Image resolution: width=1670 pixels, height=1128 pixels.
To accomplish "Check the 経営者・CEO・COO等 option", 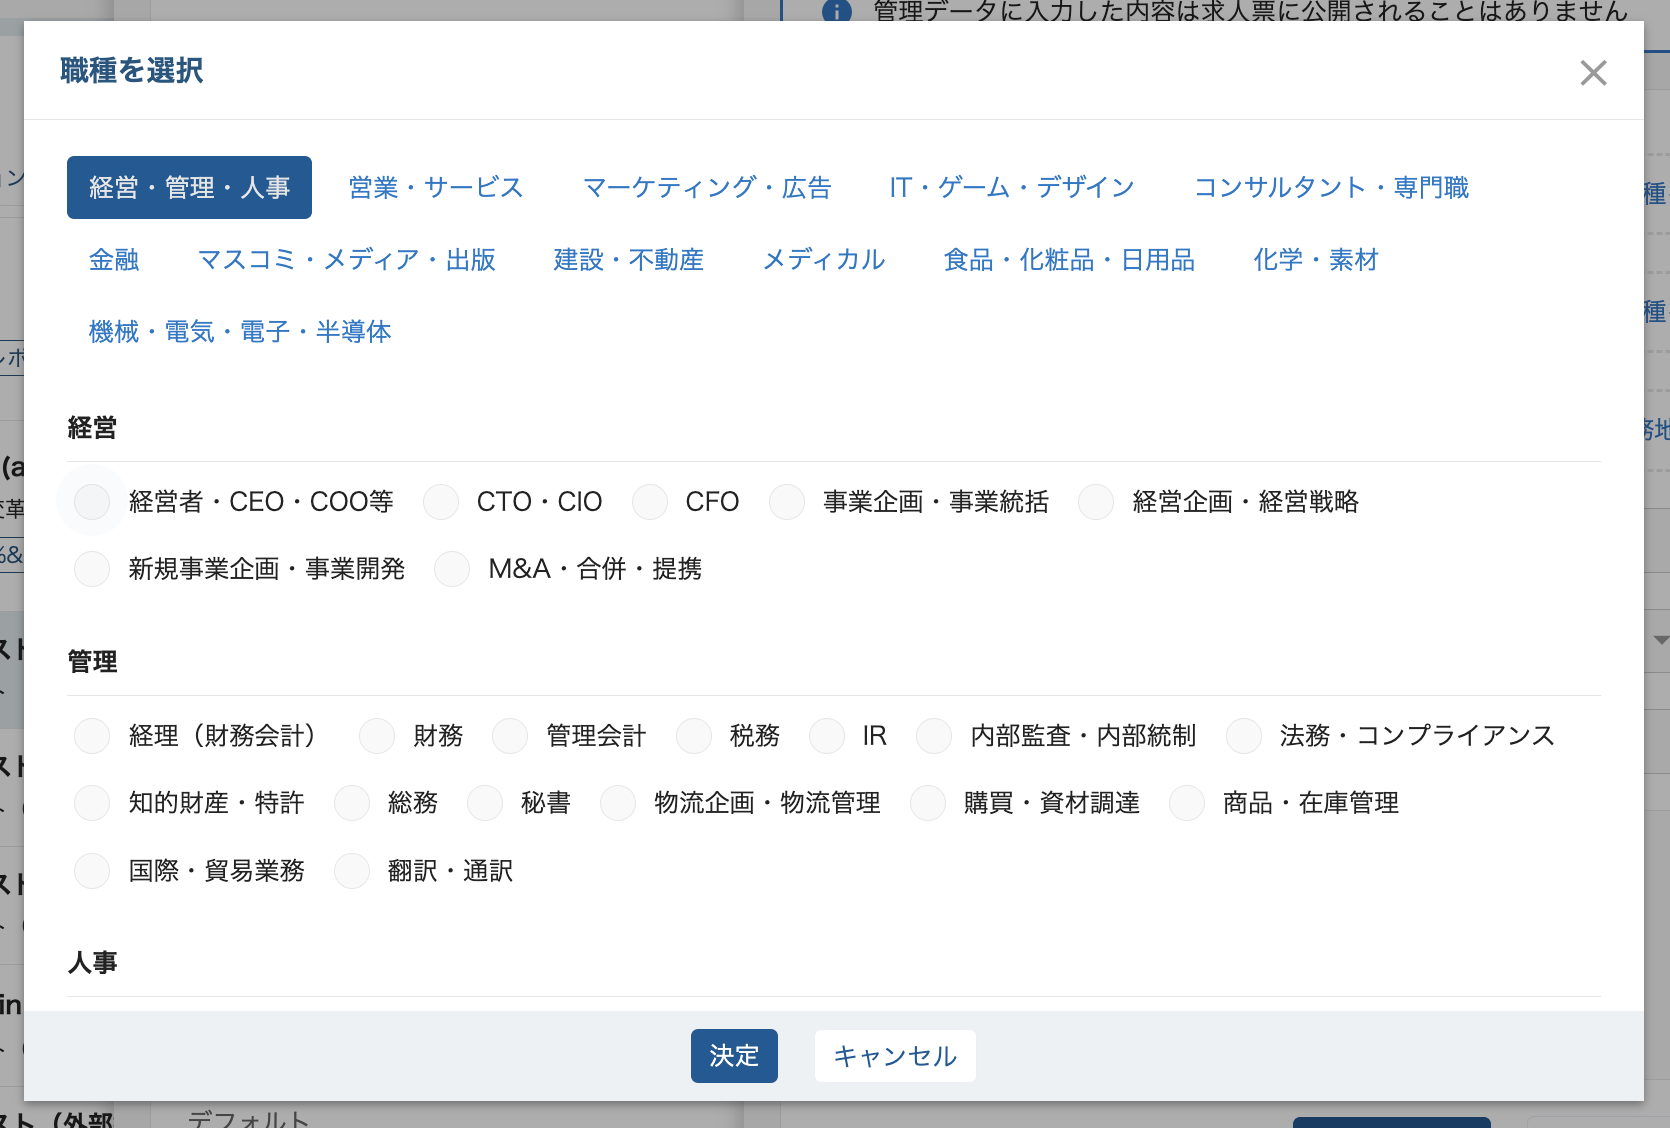I will point(92,501).
